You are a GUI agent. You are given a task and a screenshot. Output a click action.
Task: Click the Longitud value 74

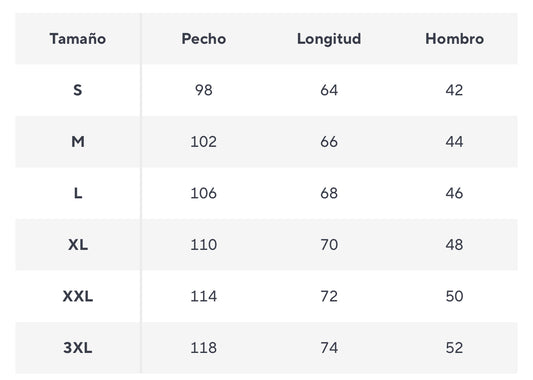click(x=329, y=348)
